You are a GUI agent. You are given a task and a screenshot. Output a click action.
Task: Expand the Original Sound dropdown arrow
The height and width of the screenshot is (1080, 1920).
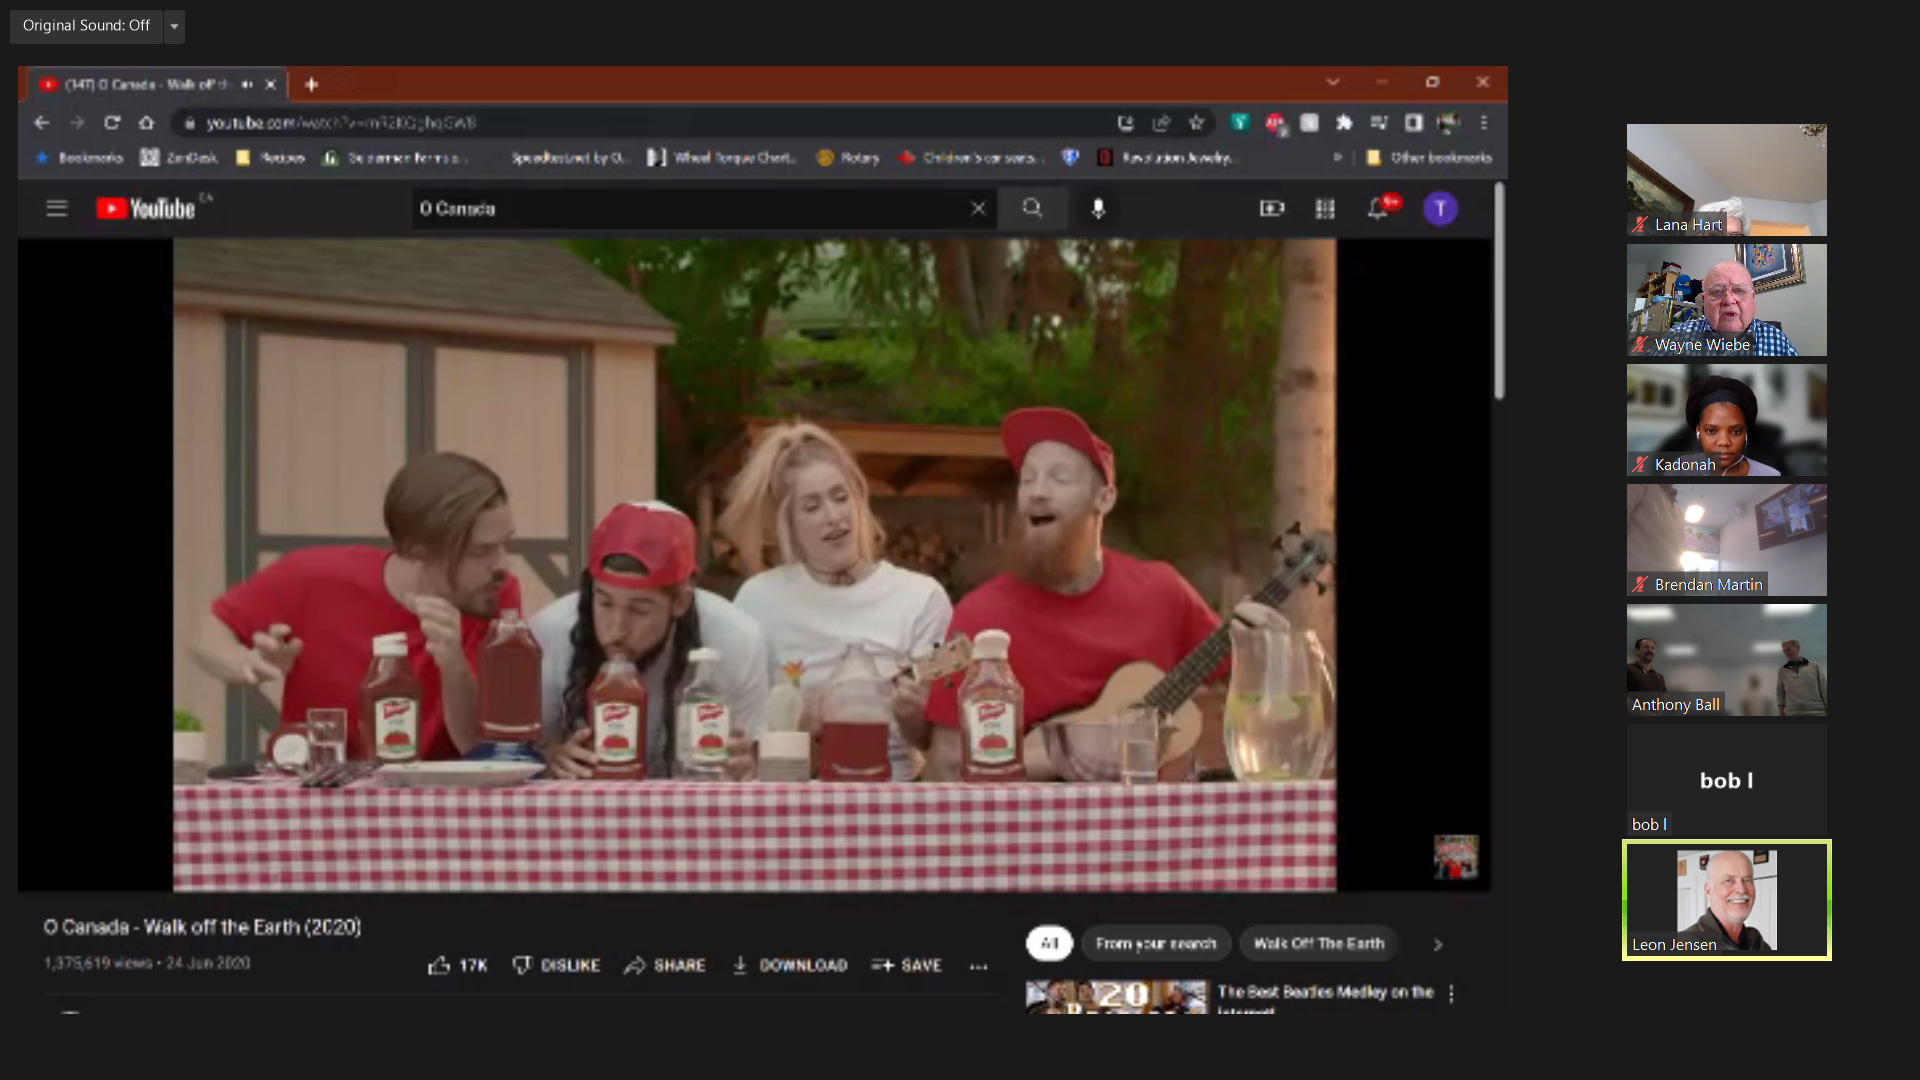click(x=174, y=26)
